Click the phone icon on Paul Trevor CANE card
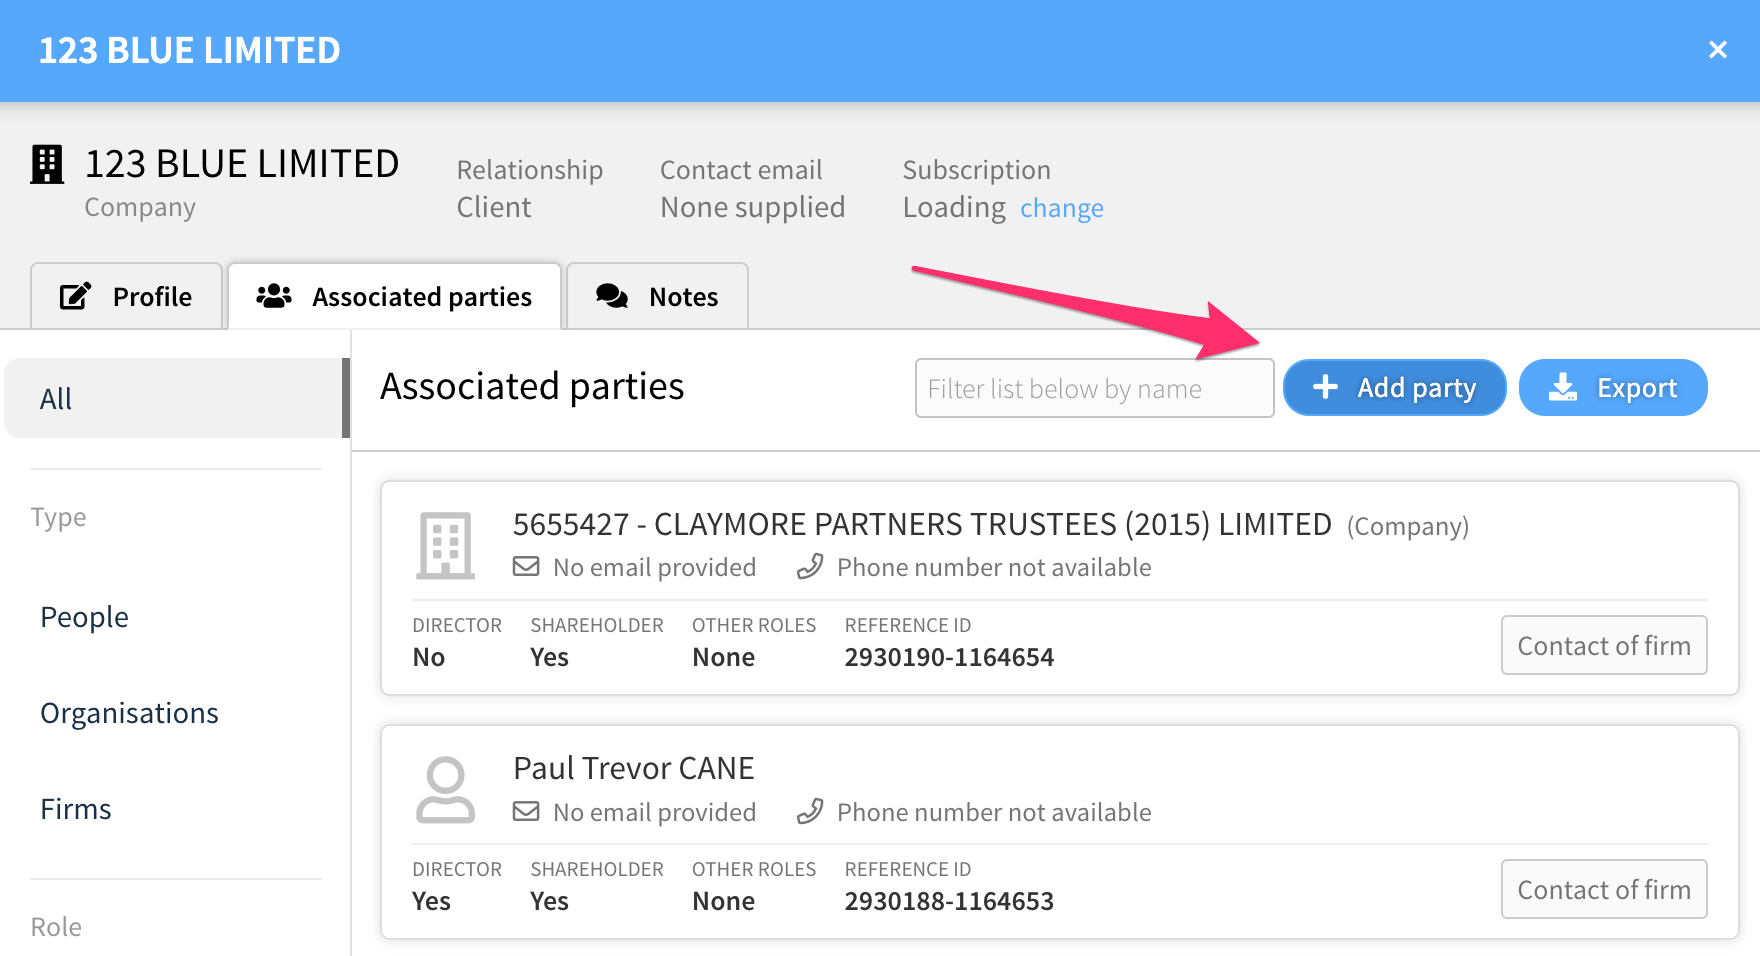The width and height of the screenshot is (1760, 956). tap(810, 811)
